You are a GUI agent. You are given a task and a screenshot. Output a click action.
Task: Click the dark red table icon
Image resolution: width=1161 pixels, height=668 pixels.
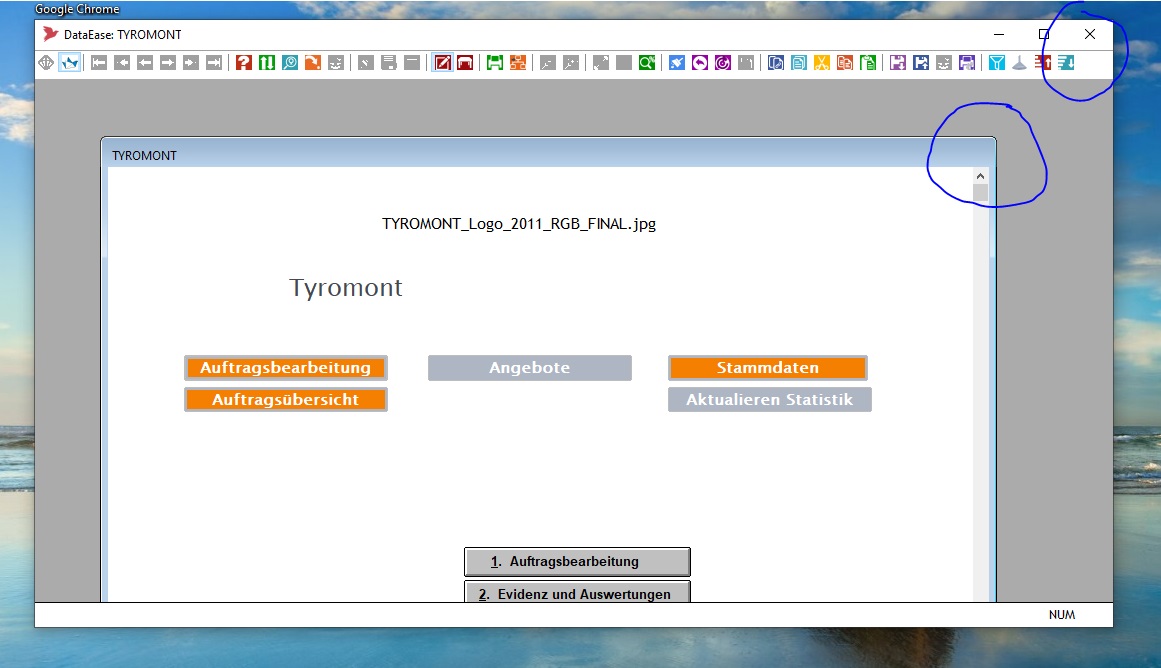pos(465,63)
